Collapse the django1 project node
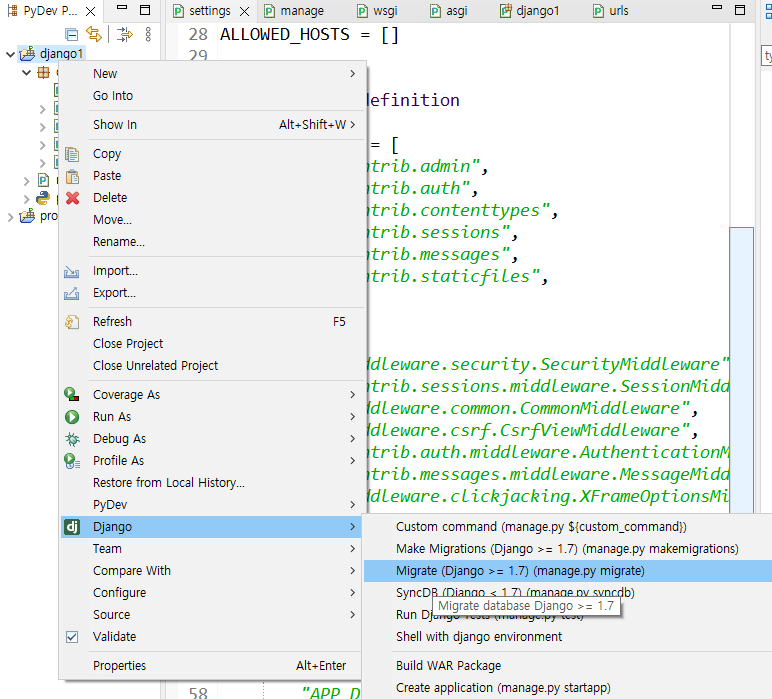 [x=10, y=54]
